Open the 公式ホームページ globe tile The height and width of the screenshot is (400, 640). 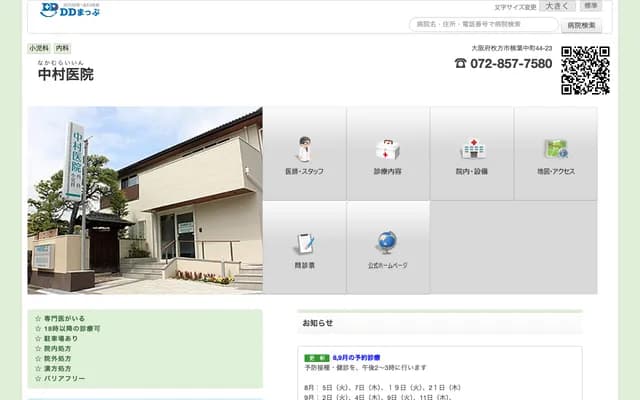[x=388, y=247]
